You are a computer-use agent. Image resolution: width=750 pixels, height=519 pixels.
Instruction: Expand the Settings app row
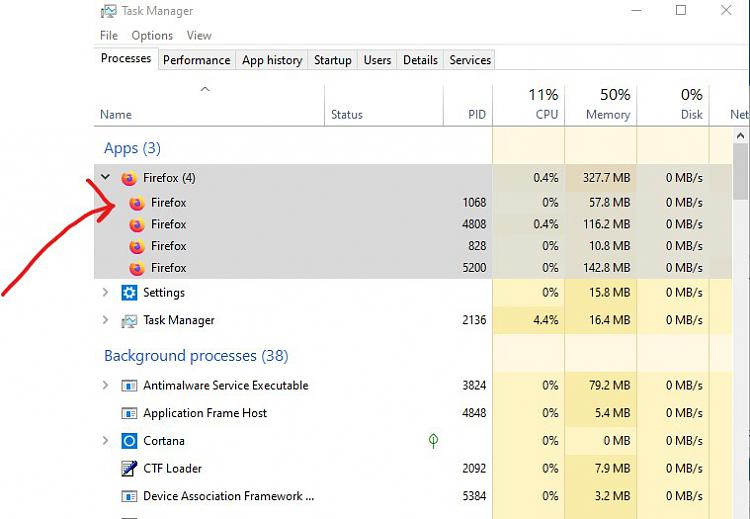(106, 292)
